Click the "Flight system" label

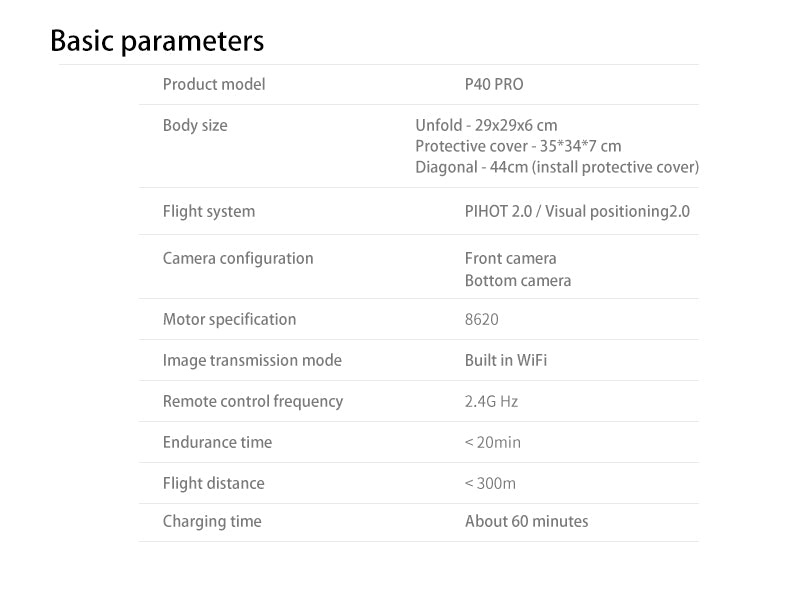point(209,211)
